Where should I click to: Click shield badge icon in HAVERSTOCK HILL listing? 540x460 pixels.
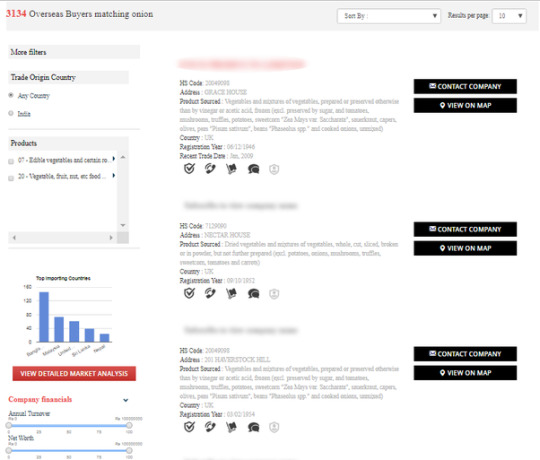point(274,427)
